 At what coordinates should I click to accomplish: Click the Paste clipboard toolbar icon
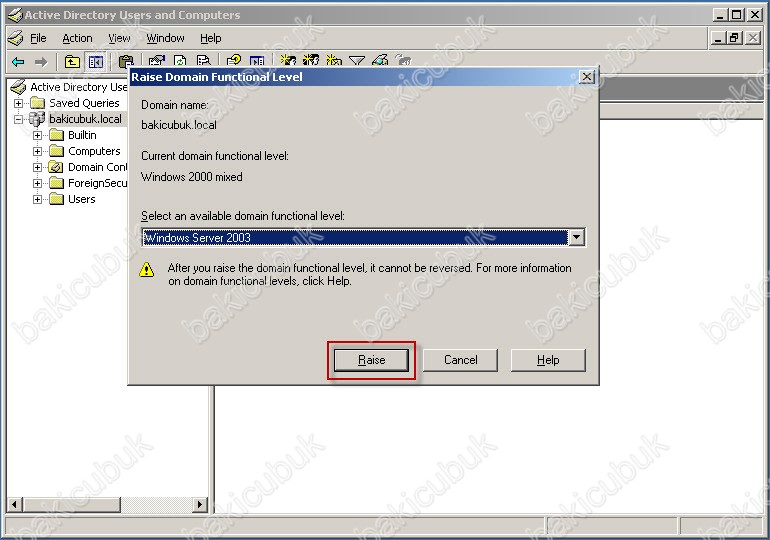[x=126, y=62]
